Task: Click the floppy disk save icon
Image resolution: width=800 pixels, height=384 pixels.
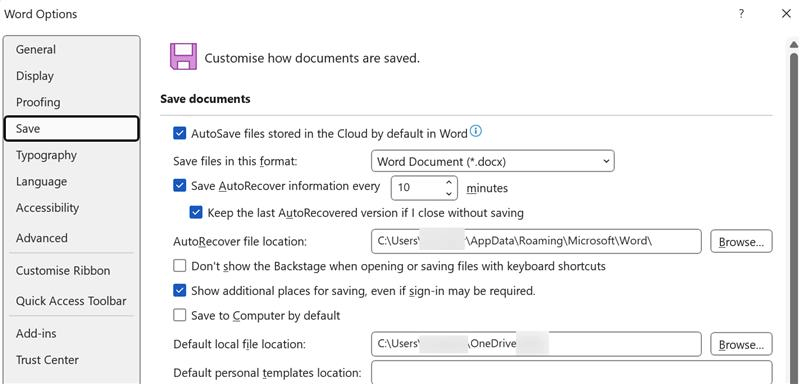Action: [183, 57]
